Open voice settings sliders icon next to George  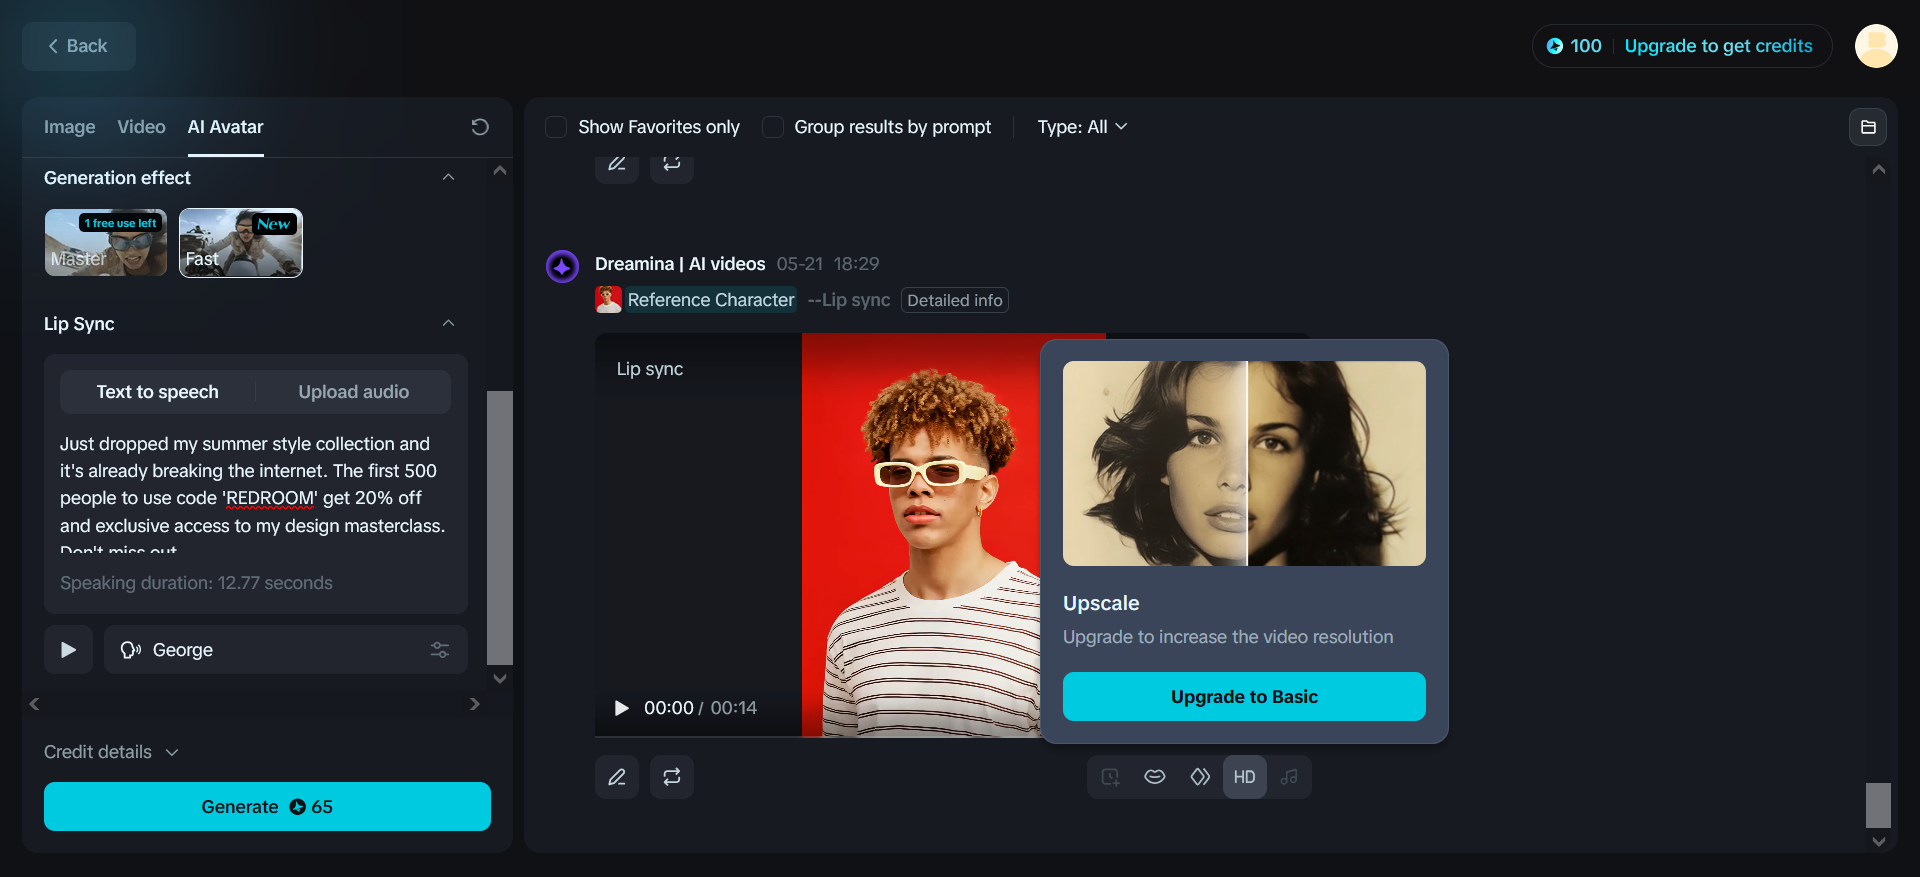440,650
